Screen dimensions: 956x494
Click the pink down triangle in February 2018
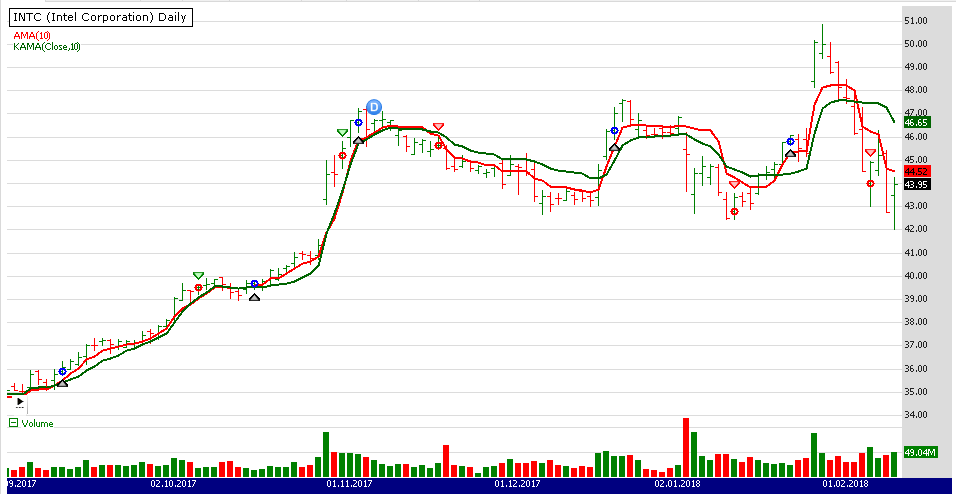[870, 153]
